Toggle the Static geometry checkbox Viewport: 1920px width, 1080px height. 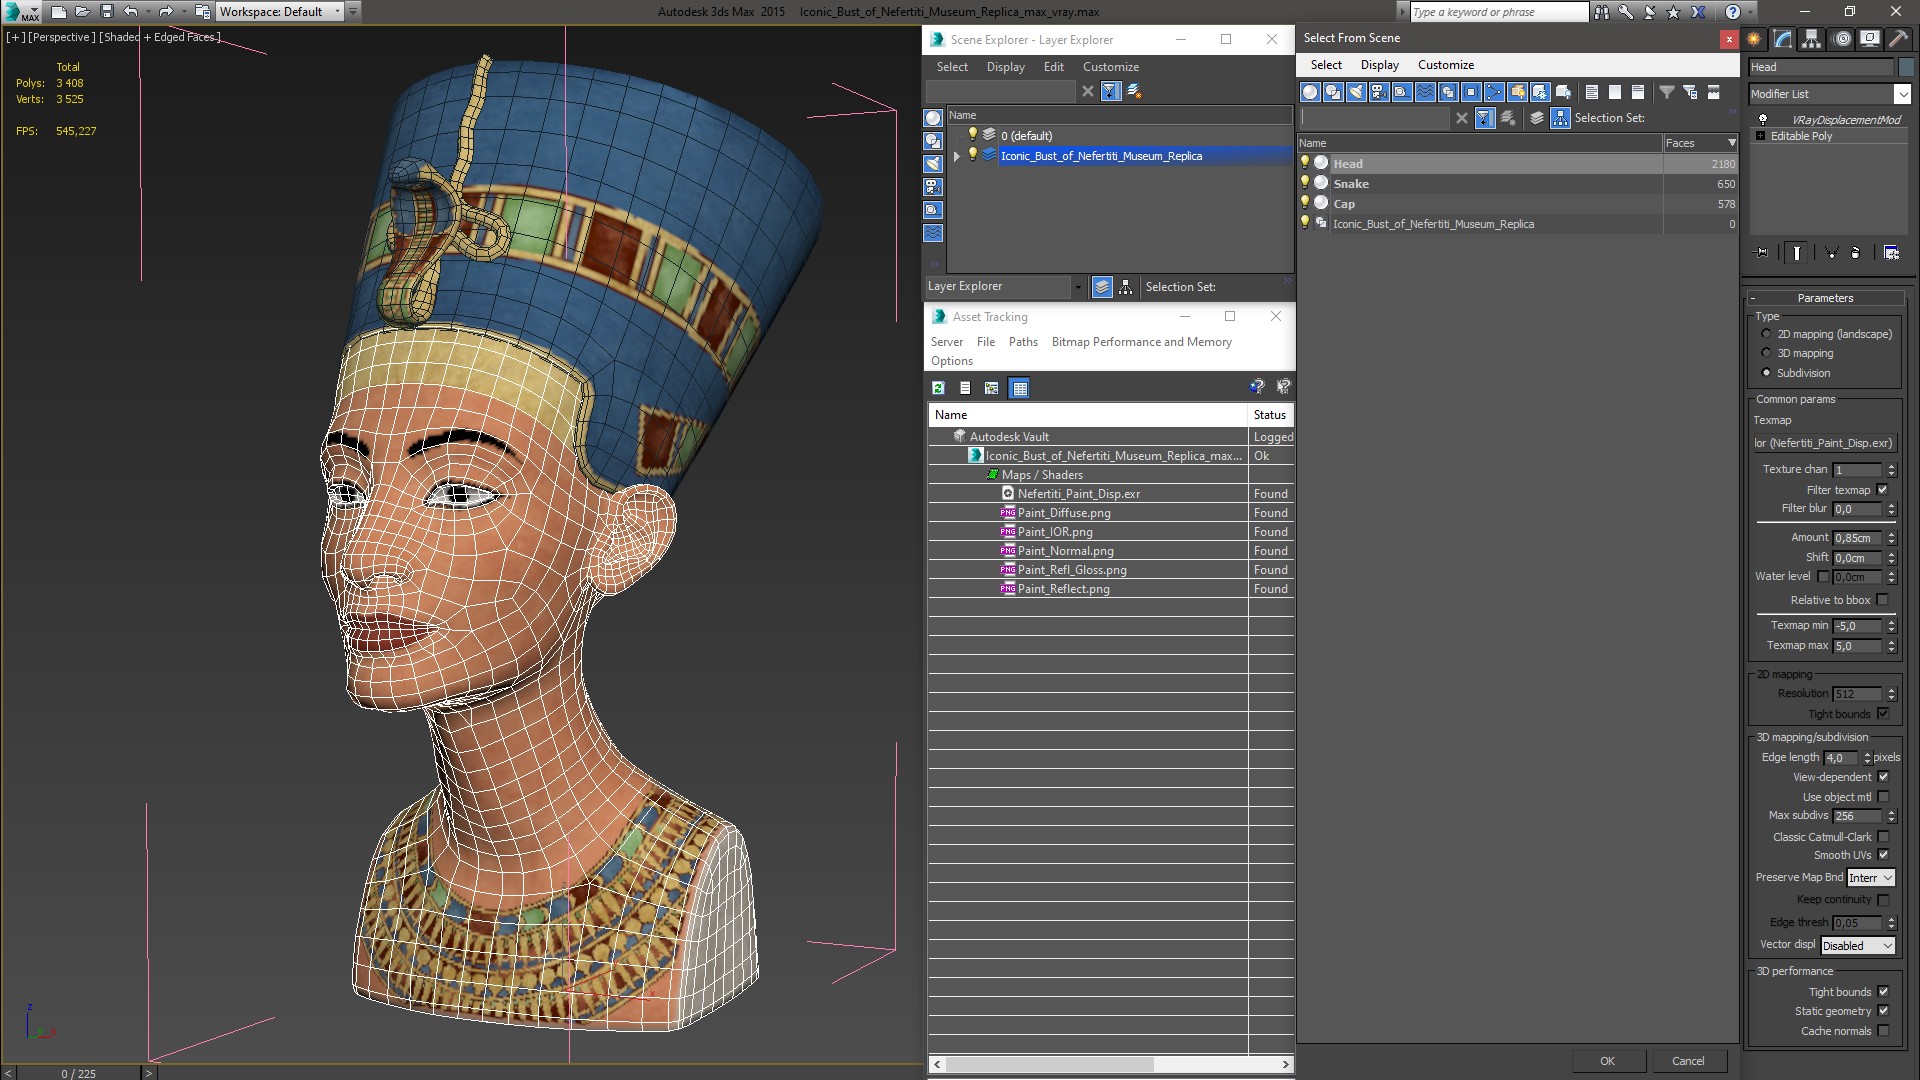click(x=1883, y=1011)
